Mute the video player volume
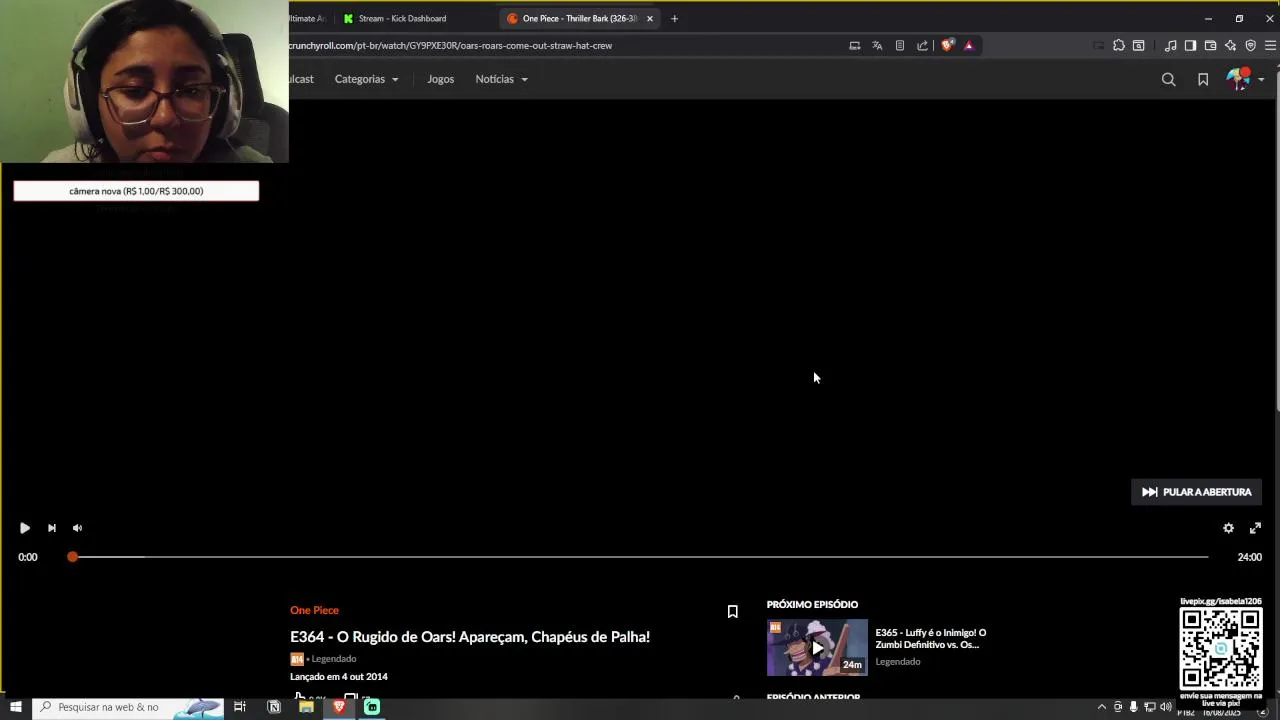The height and width of the screenshot is (720, 1280). point(77,528)
